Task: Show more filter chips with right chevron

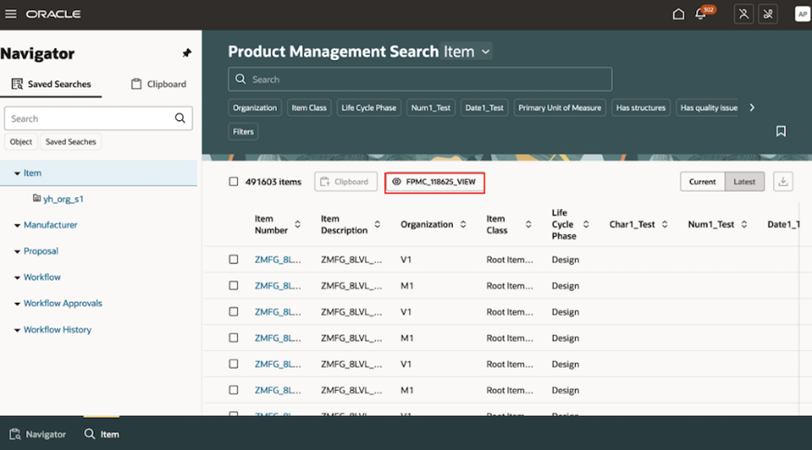Action: point(752,108)
